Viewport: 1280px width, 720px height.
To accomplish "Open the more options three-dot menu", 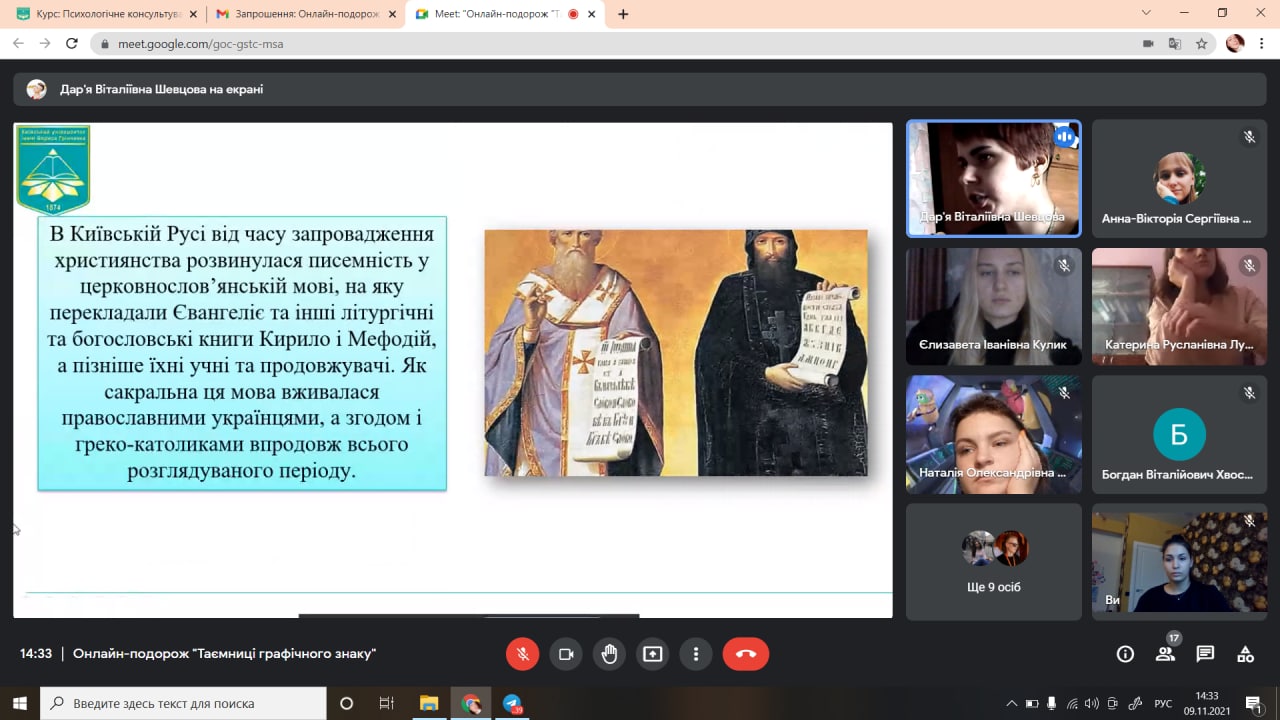I will point(696,654).
